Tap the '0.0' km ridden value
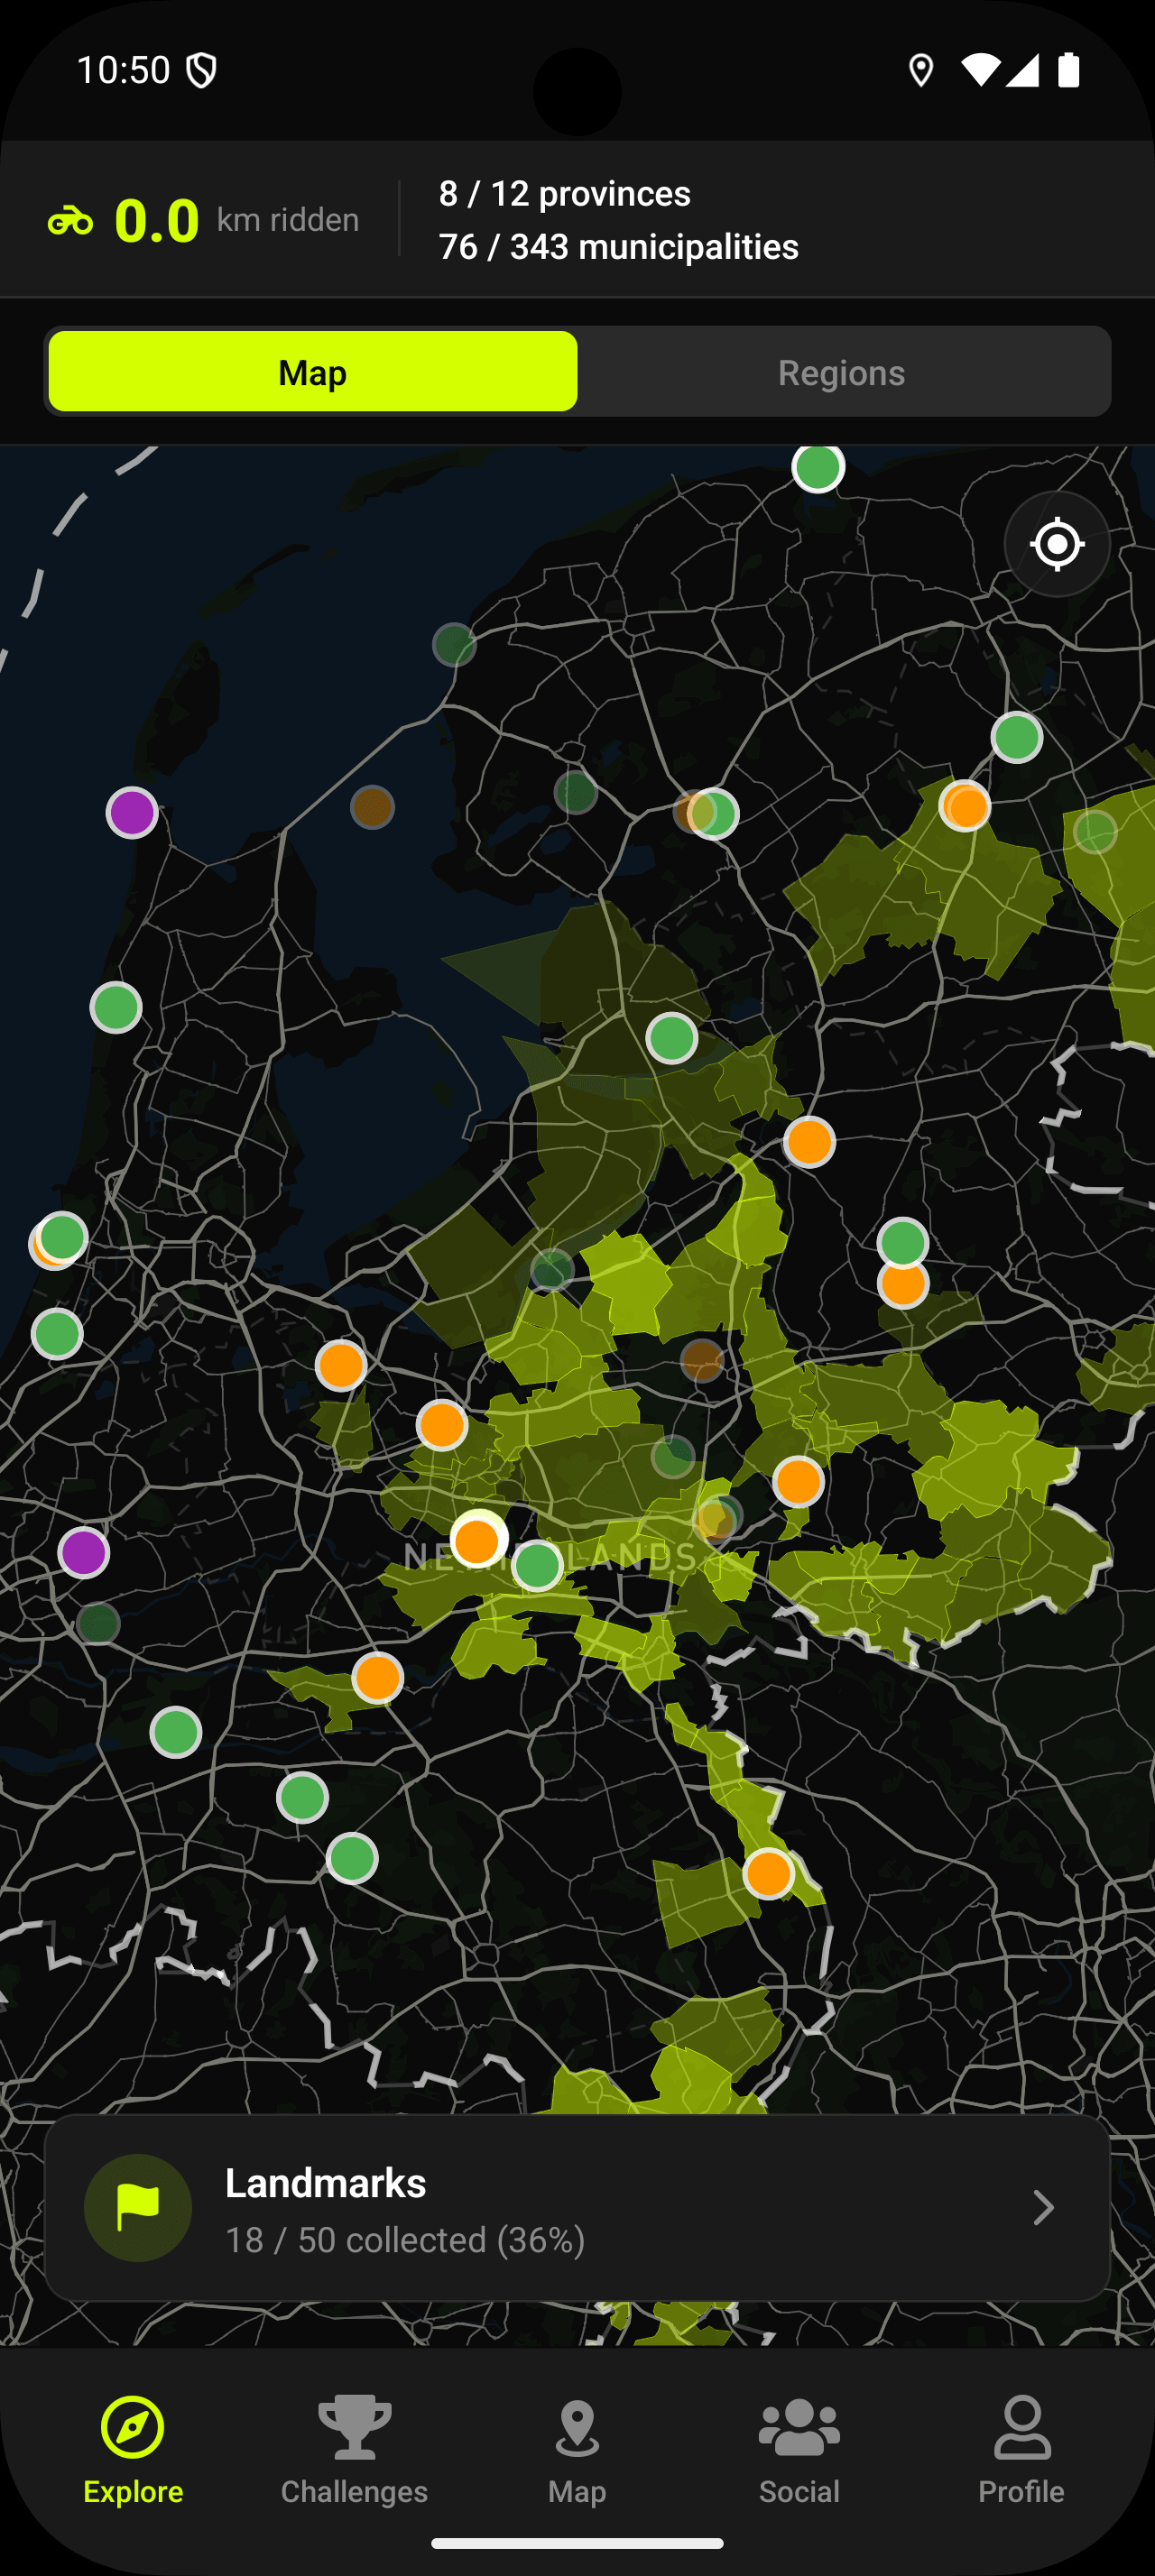 (157, 220)
